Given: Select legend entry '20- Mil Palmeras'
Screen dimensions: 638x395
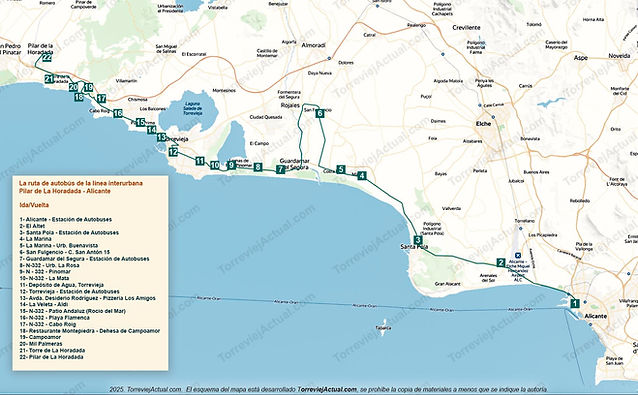Looking at the screenshot, I should [x=41, y=344].
